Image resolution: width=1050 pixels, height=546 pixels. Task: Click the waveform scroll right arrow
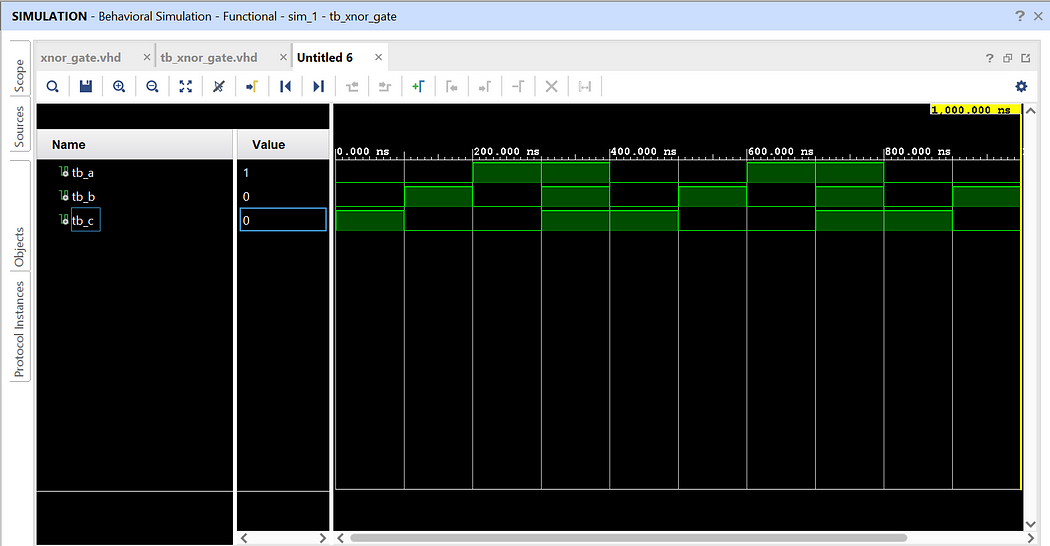(1031, 538)
